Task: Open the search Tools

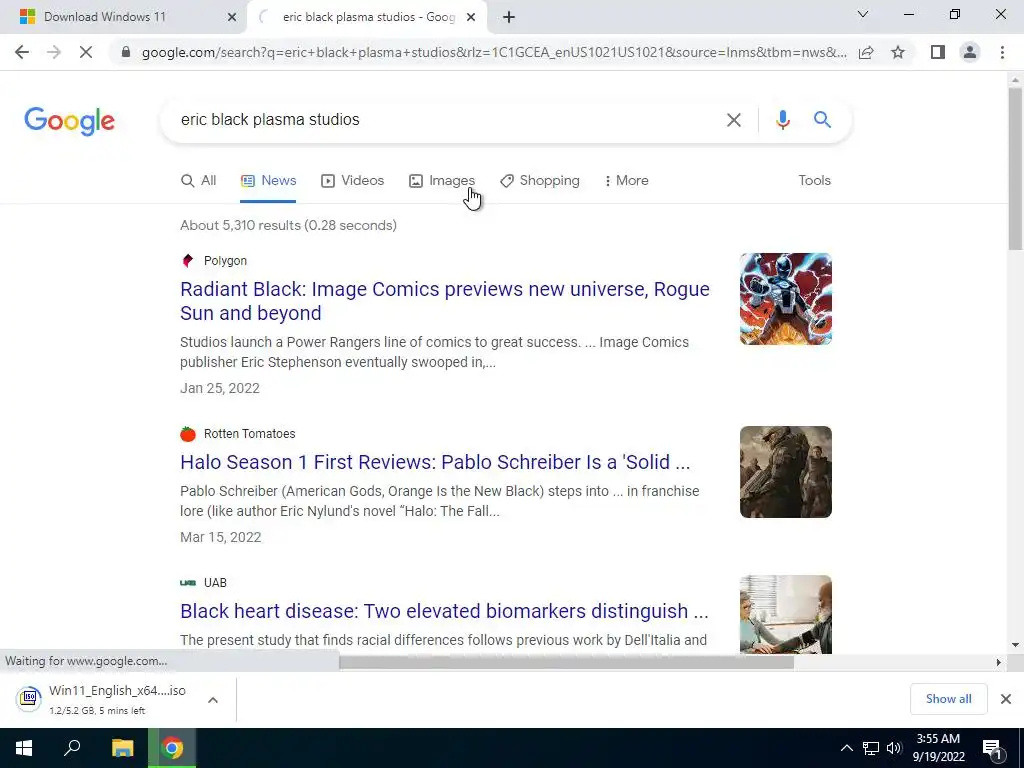Action: [x=814, y=181]
